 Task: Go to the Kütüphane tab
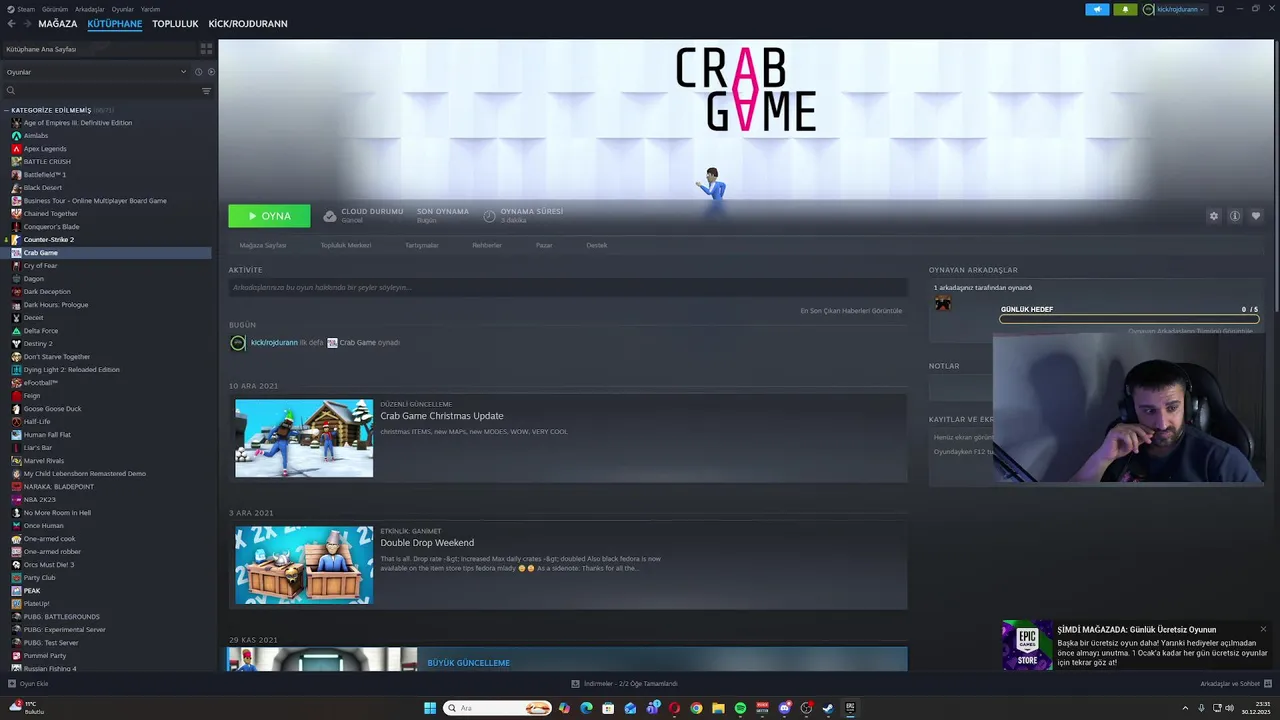[x=114, y=24]
